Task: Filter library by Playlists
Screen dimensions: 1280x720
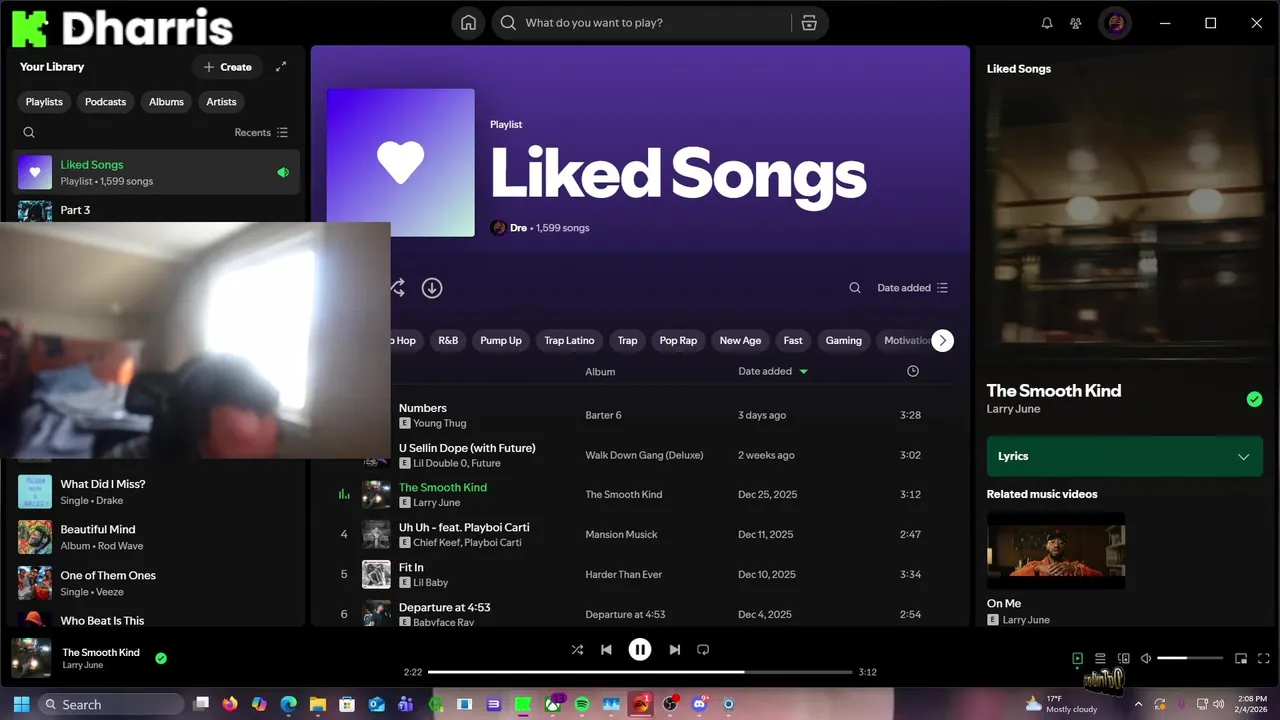Action: point(44,102)
